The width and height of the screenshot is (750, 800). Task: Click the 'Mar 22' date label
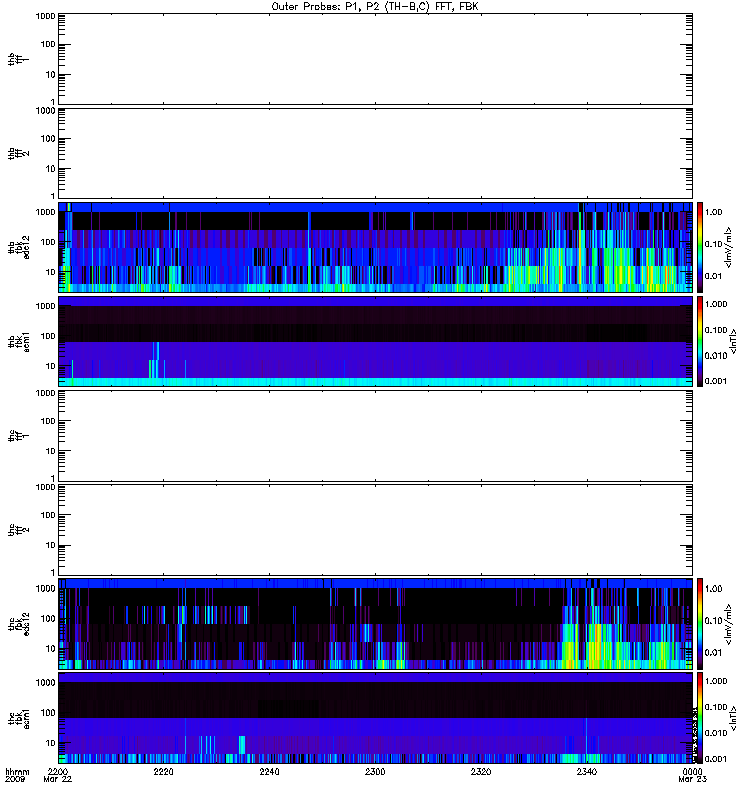tap(58, 779)
